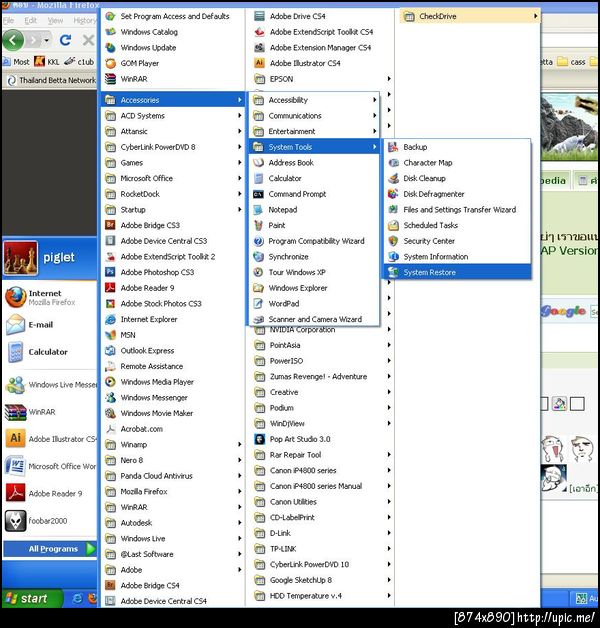Expand the ACD Systems folder
The width and height of the screenshot is (600, 628).
173,116
